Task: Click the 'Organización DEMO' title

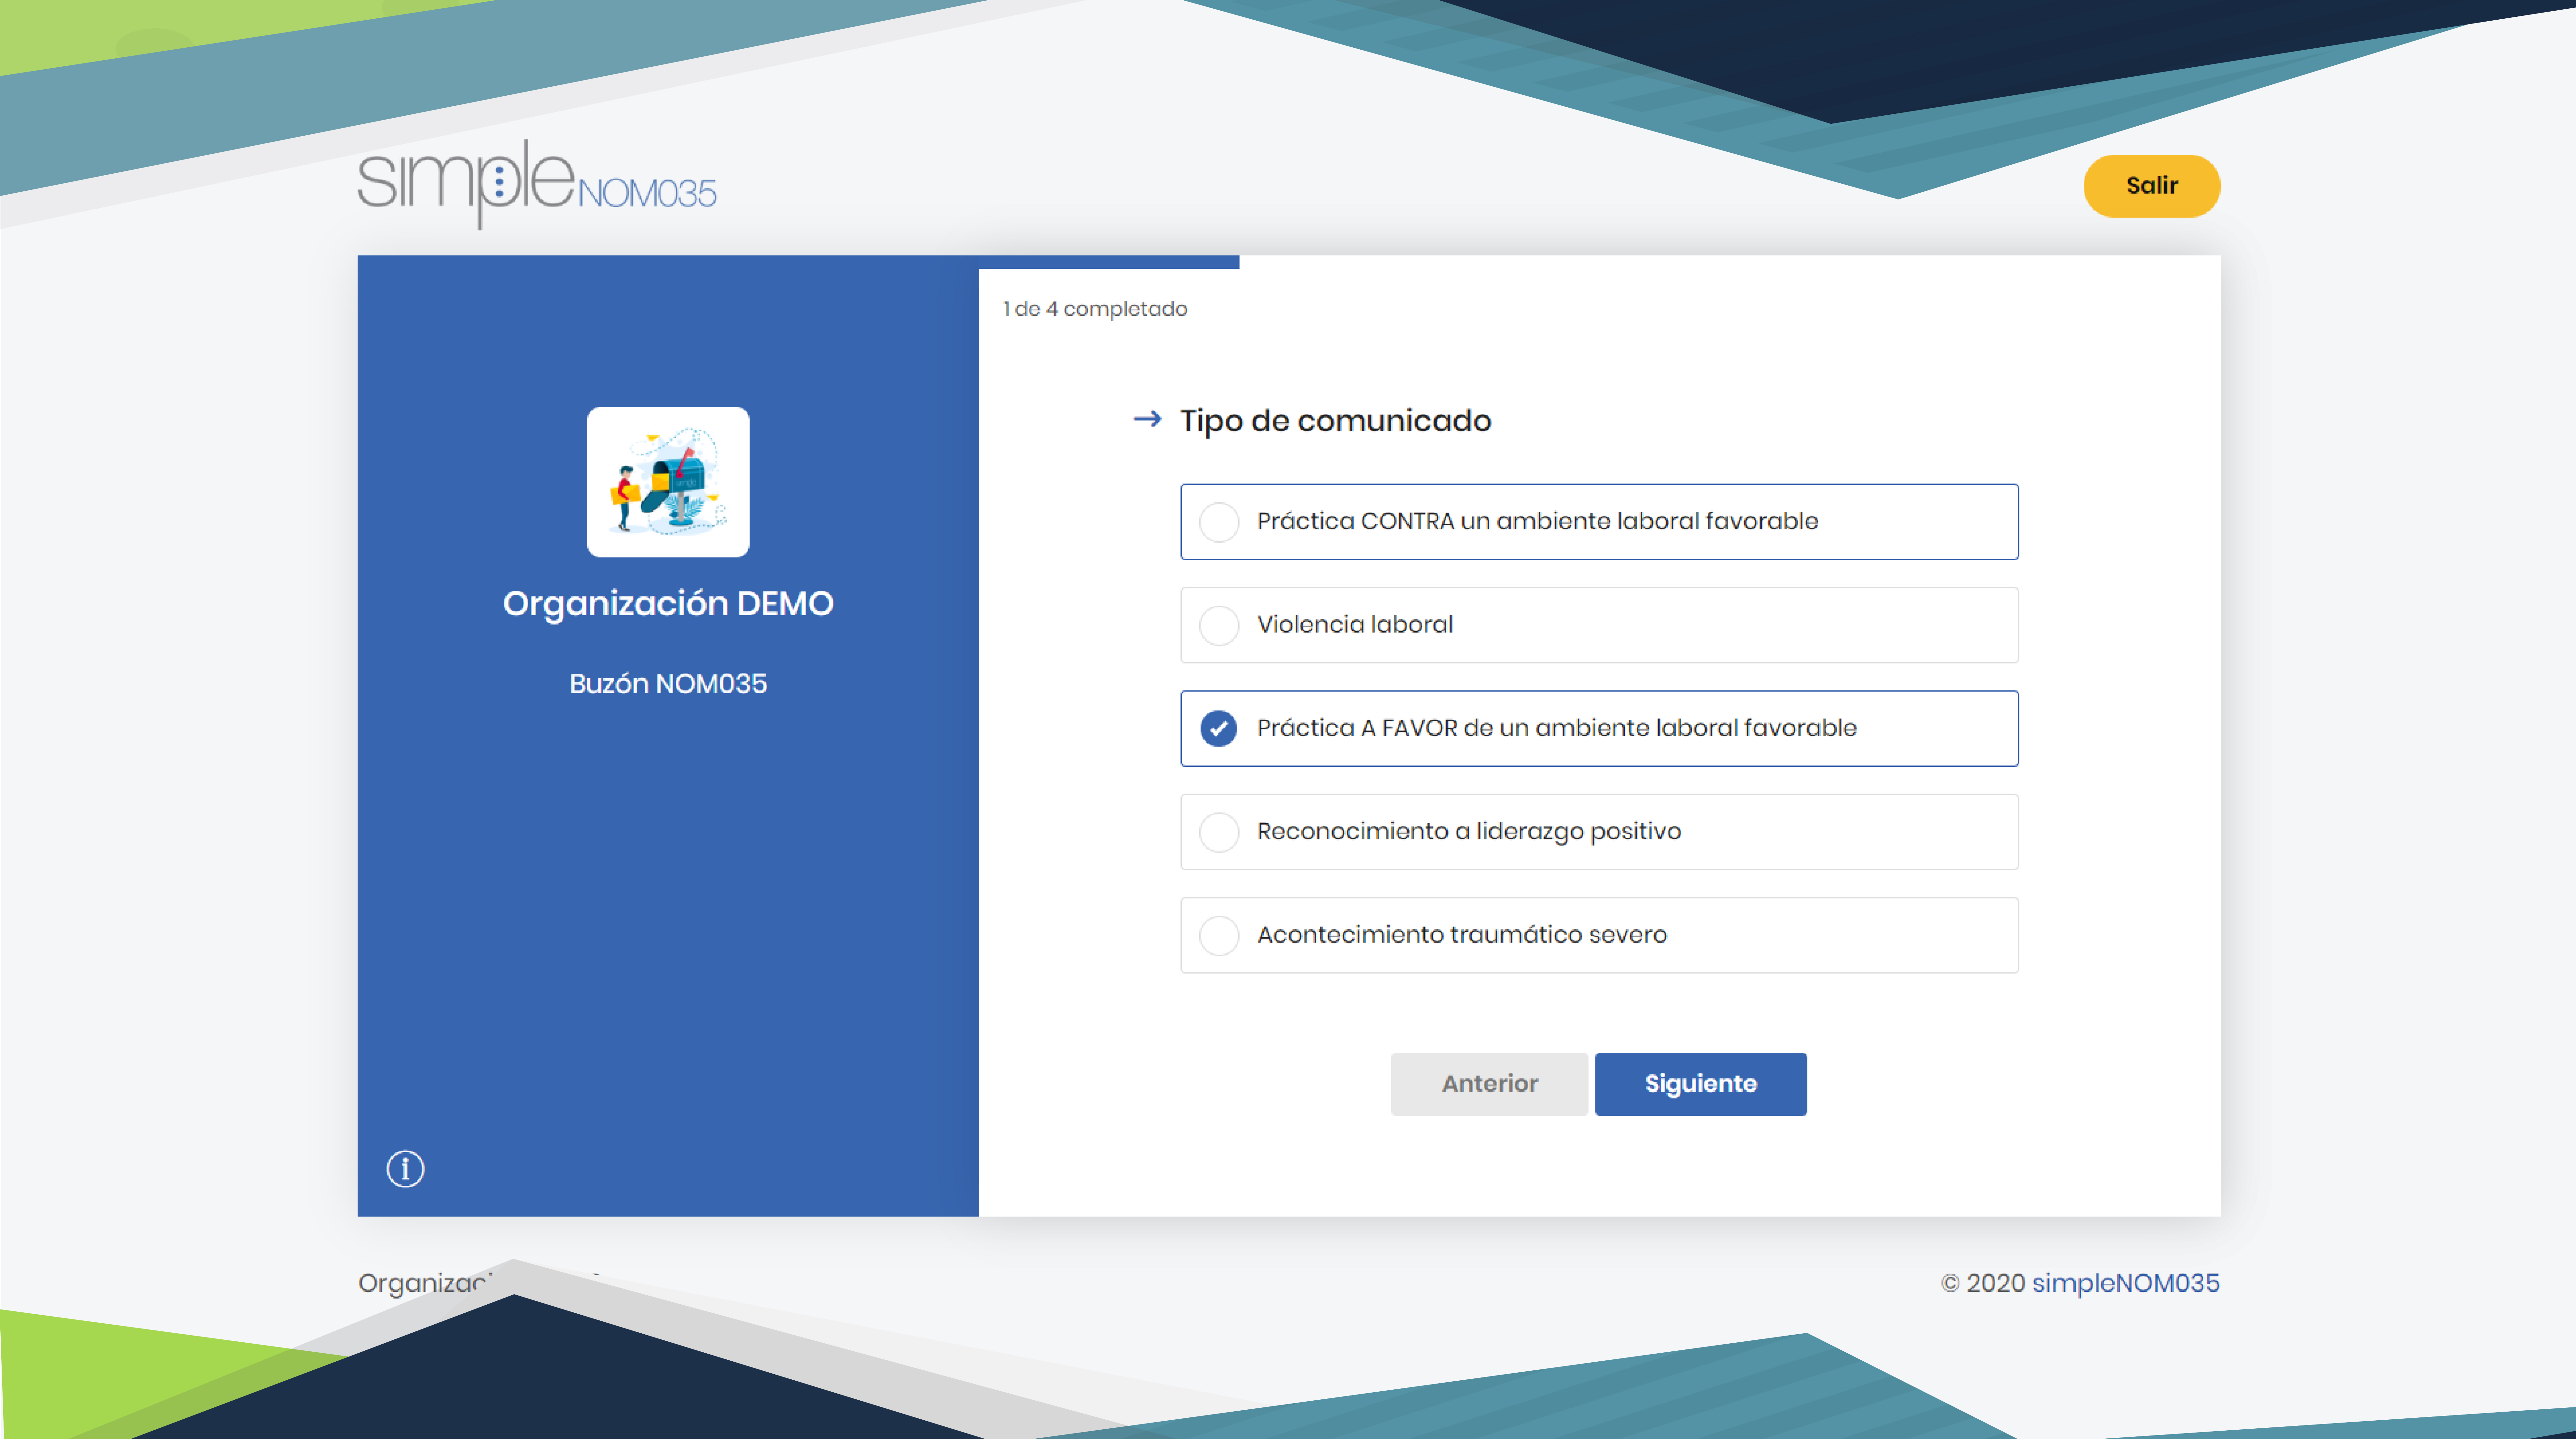Action: click(x=668, y=604)
